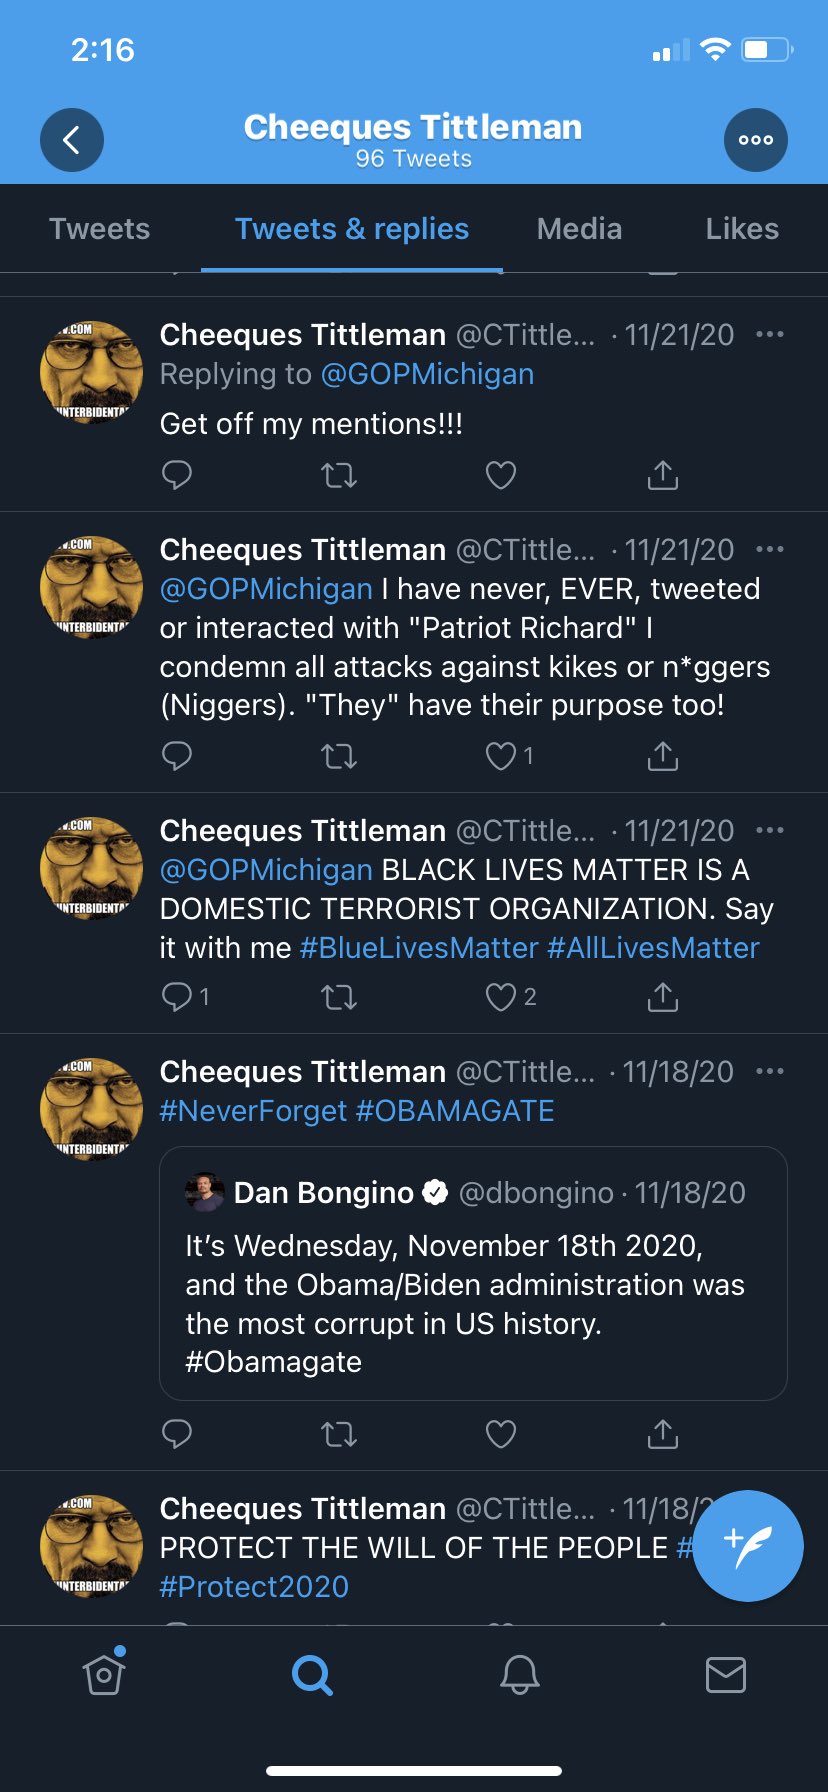
Task: Open more options on #NeverForget tweet
Action: [770, 1071]
